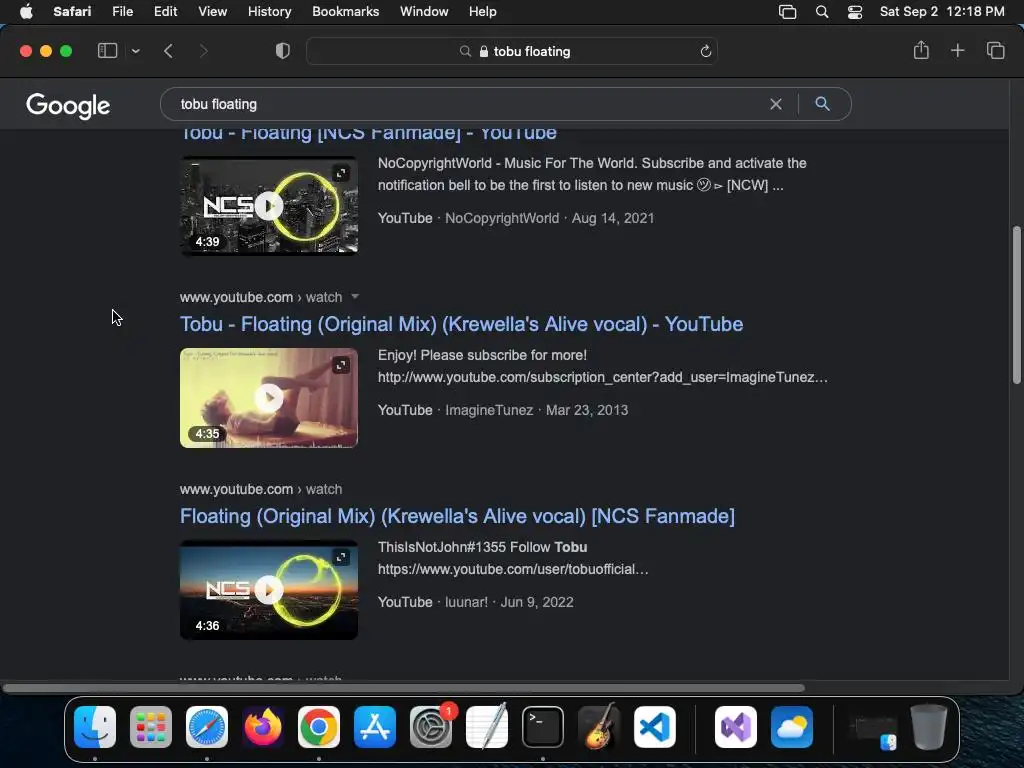
Task: Click the www.youtube.com › watch breadcrumb above Floating (Original Mix) [NCS Fanmade]
Action: tap(261, 489)
